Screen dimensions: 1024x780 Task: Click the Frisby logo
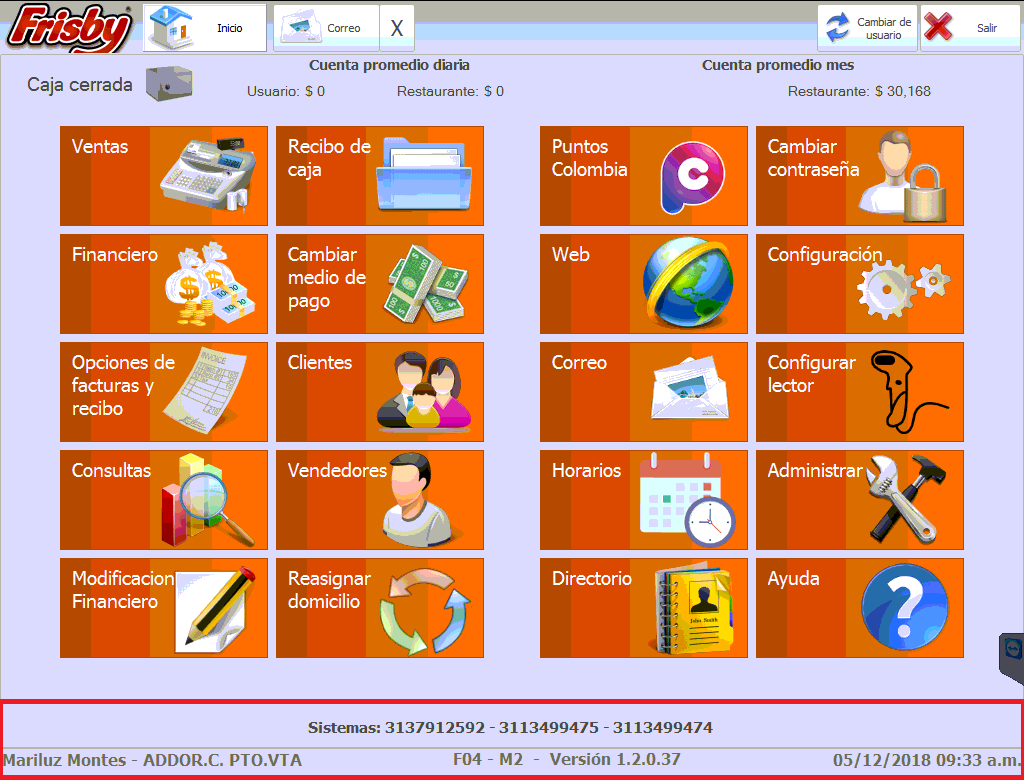(69, 28)
